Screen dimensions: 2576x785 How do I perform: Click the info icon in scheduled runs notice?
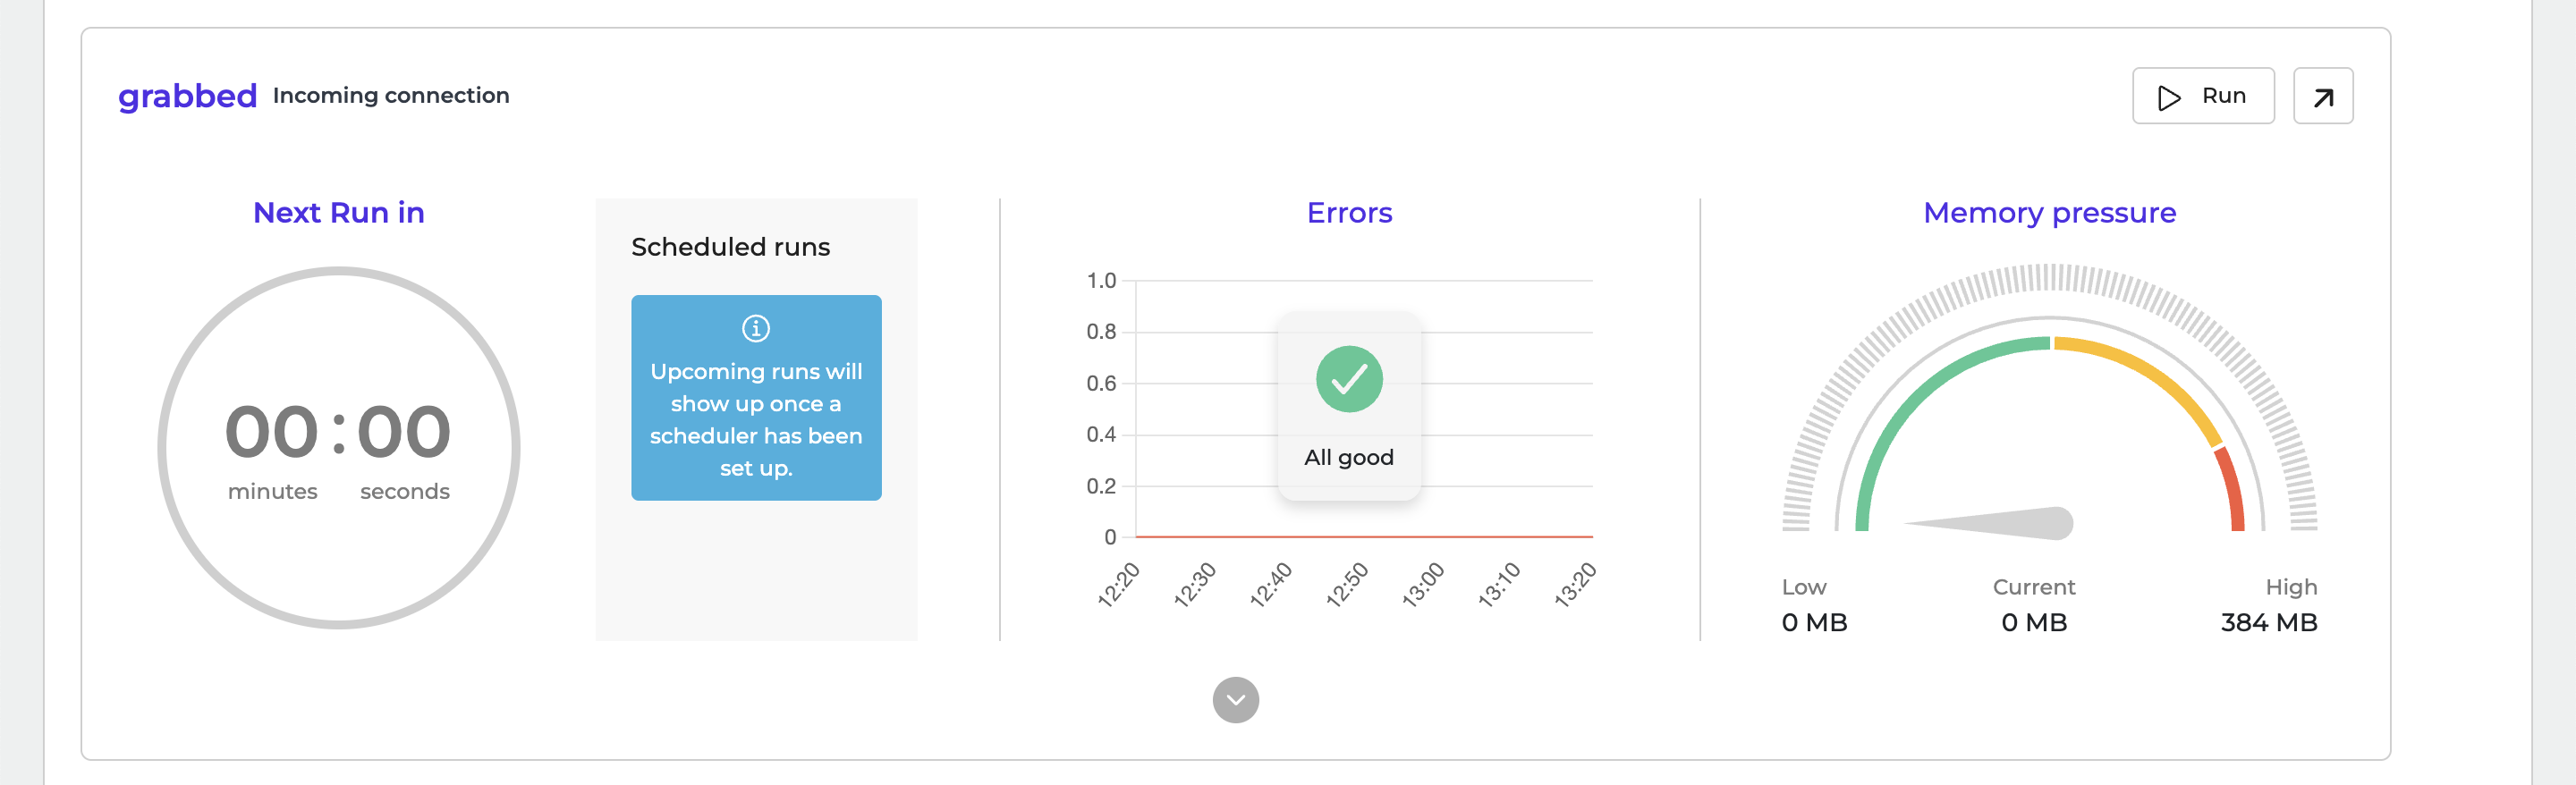pyautogui.click(x=756, y=328)
